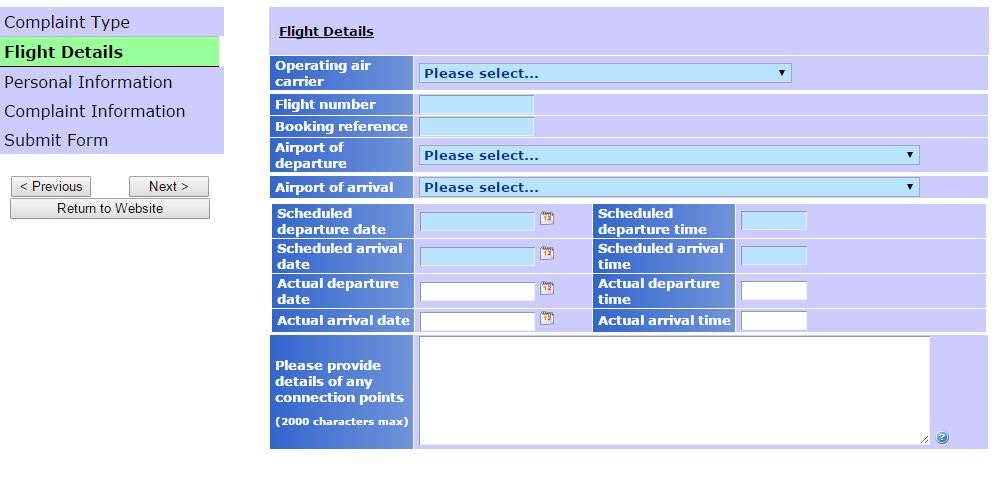Open calendar for scheduled arrival date

pyautogui.click(x=547, y=254)
